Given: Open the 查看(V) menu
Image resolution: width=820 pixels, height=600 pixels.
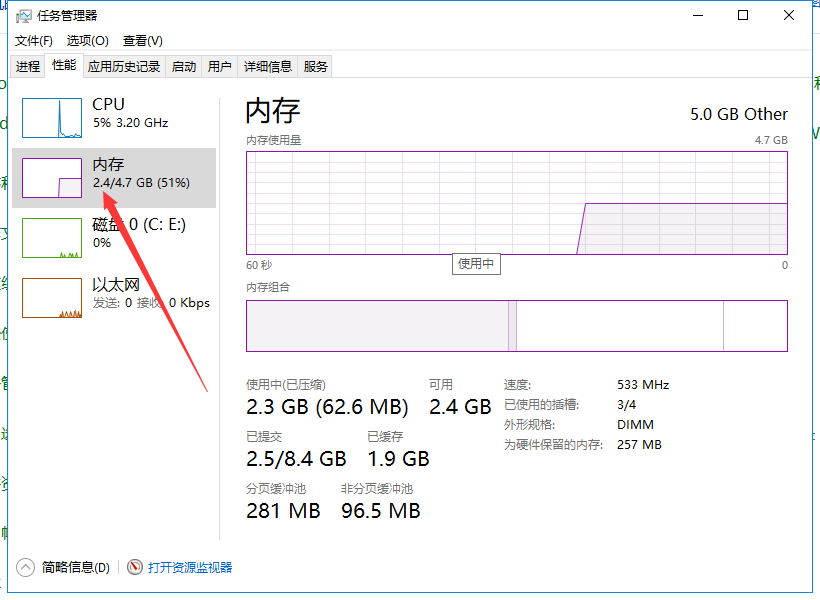Looking at the screenshot, I should (x=142, y=41).
